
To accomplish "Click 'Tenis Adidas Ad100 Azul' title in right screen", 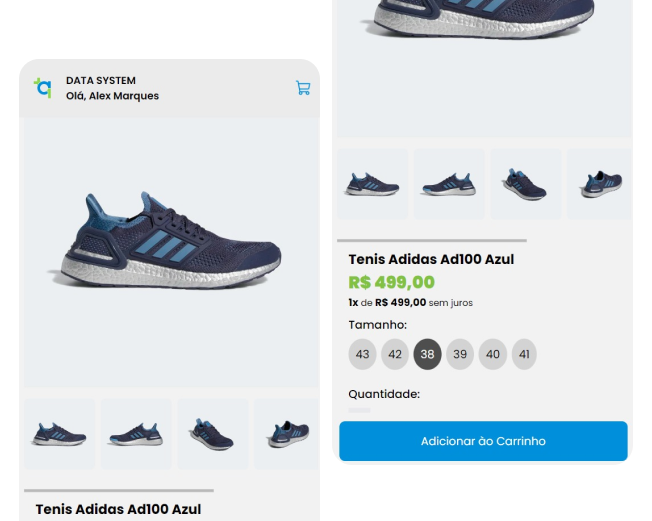I will point(431,259).
